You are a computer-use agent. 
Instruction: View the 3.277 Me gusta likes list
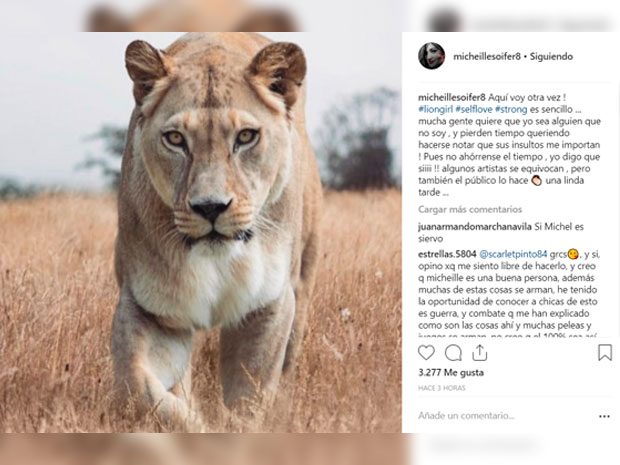[x=451, y=372]
